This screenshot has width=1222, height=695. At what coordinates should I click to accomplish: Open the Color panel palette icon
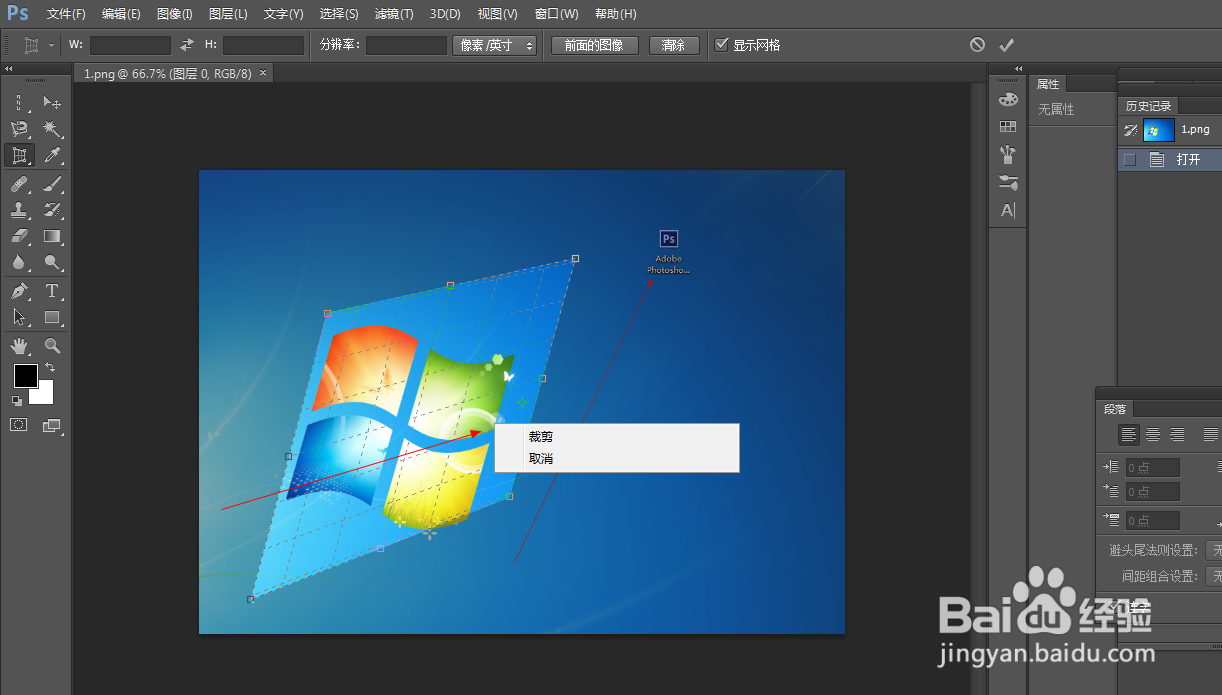(x=1008, y=99)
